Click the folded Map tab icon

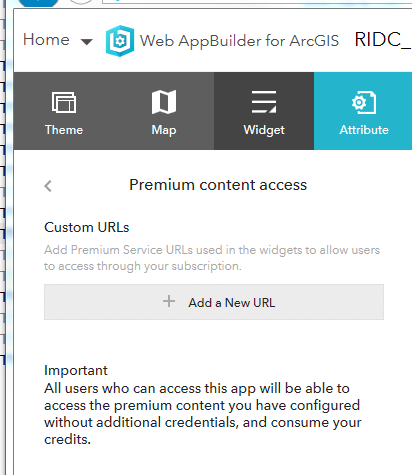(x=164, y=102)
